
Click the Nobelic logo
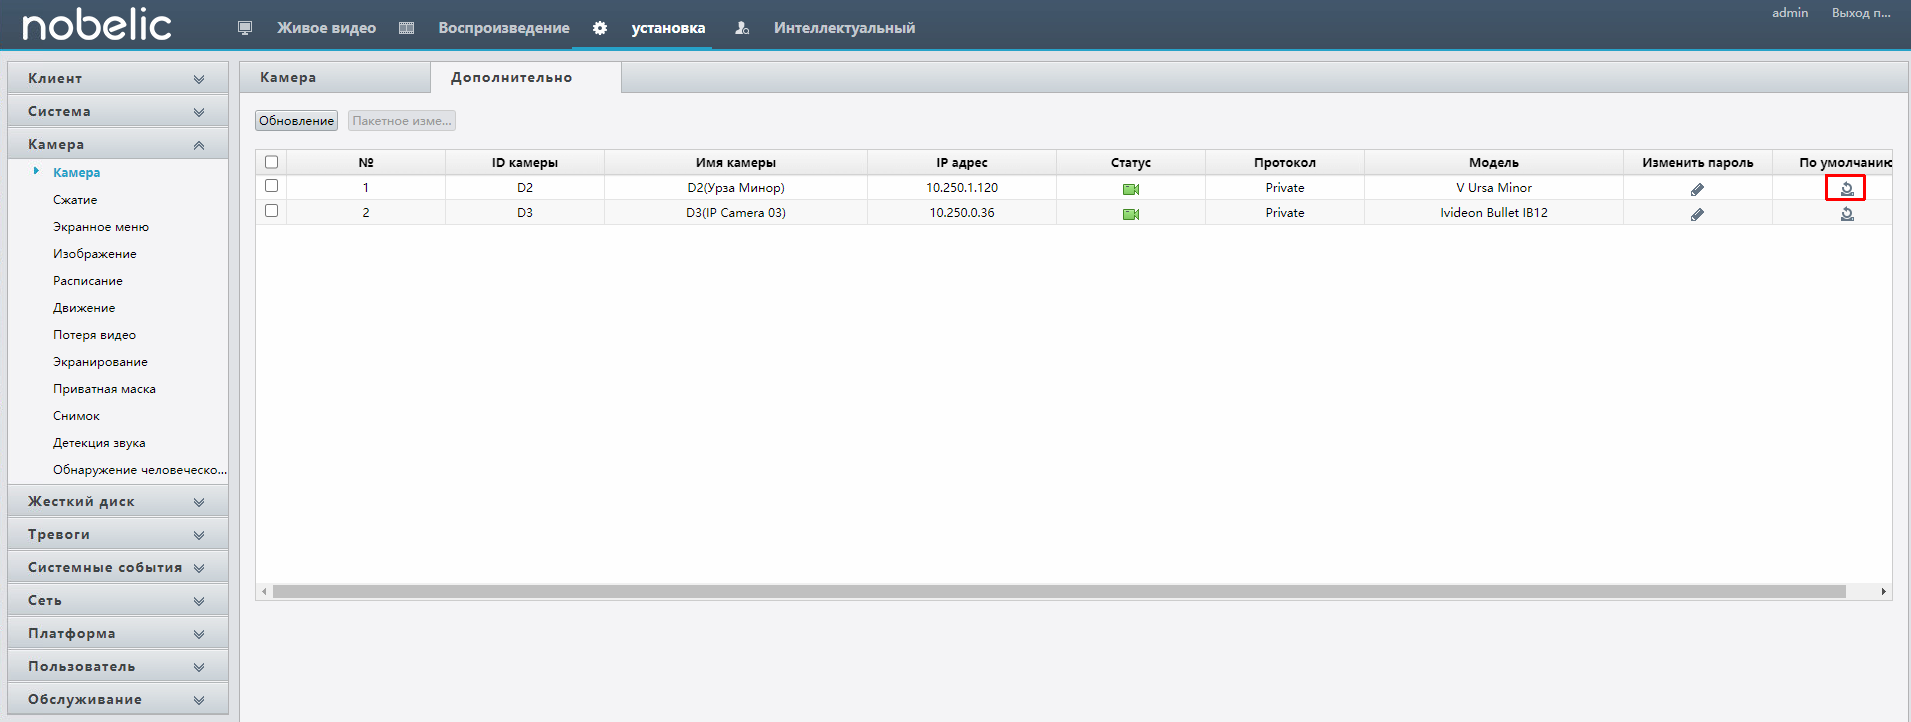click(x=97, y=25)
